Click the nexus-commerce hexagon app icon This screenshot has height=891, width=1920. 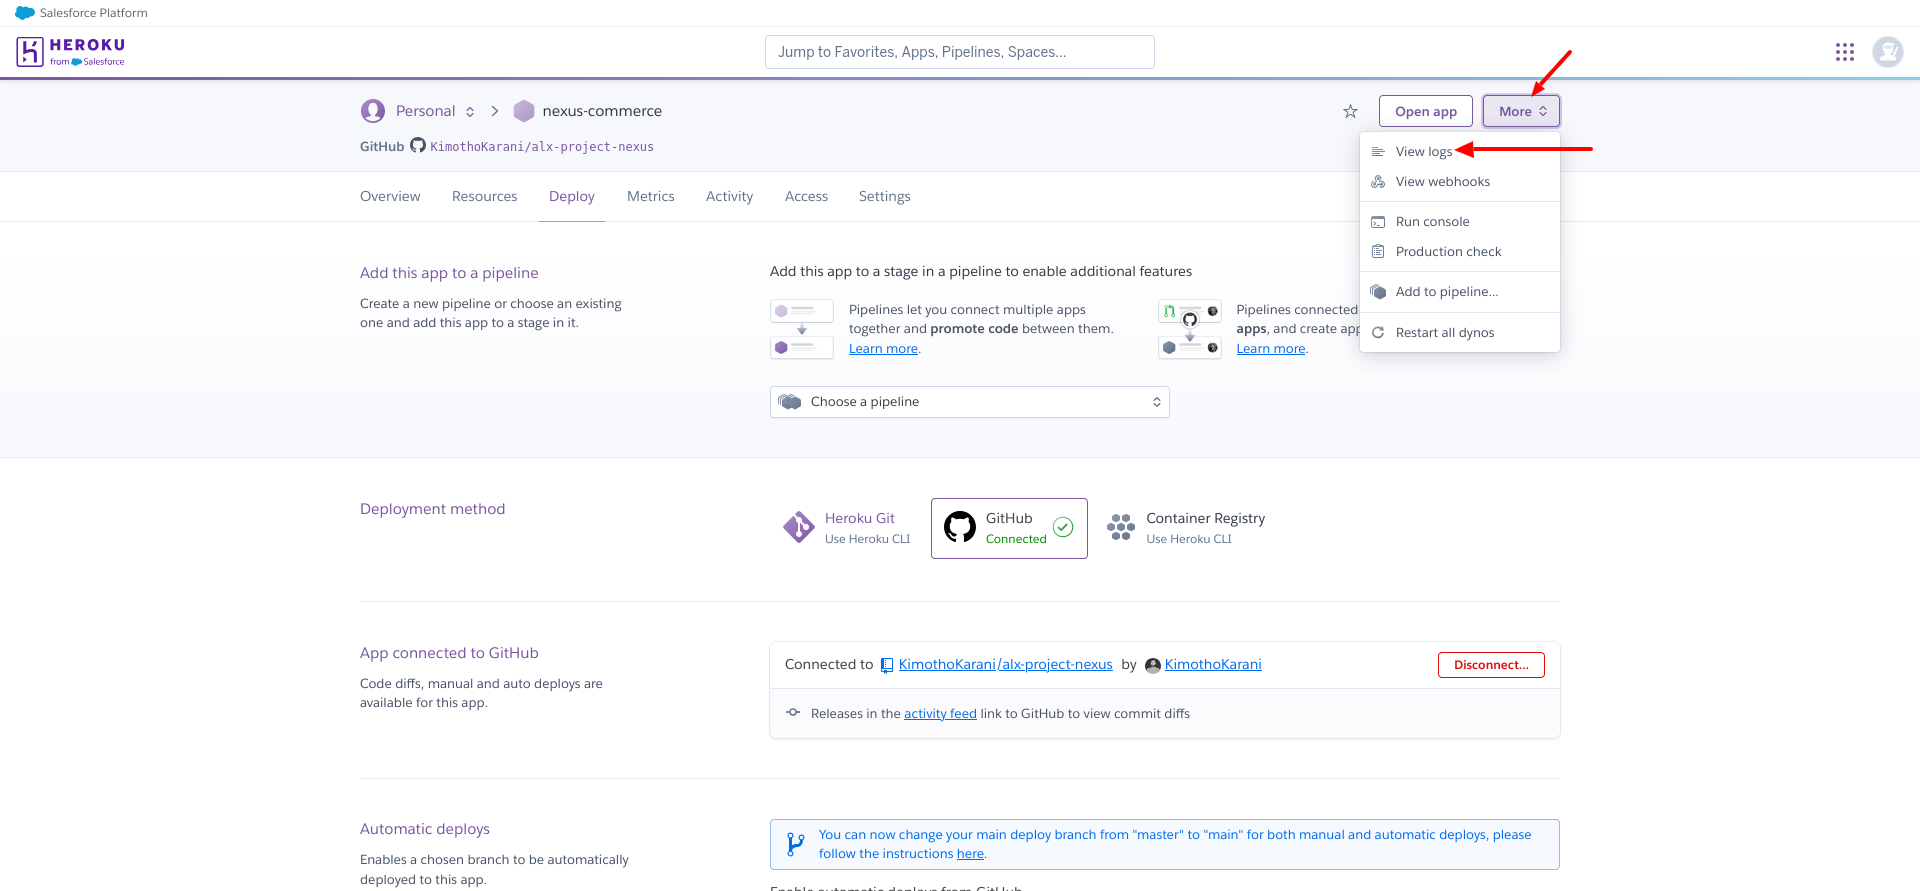tap(524, 111)
